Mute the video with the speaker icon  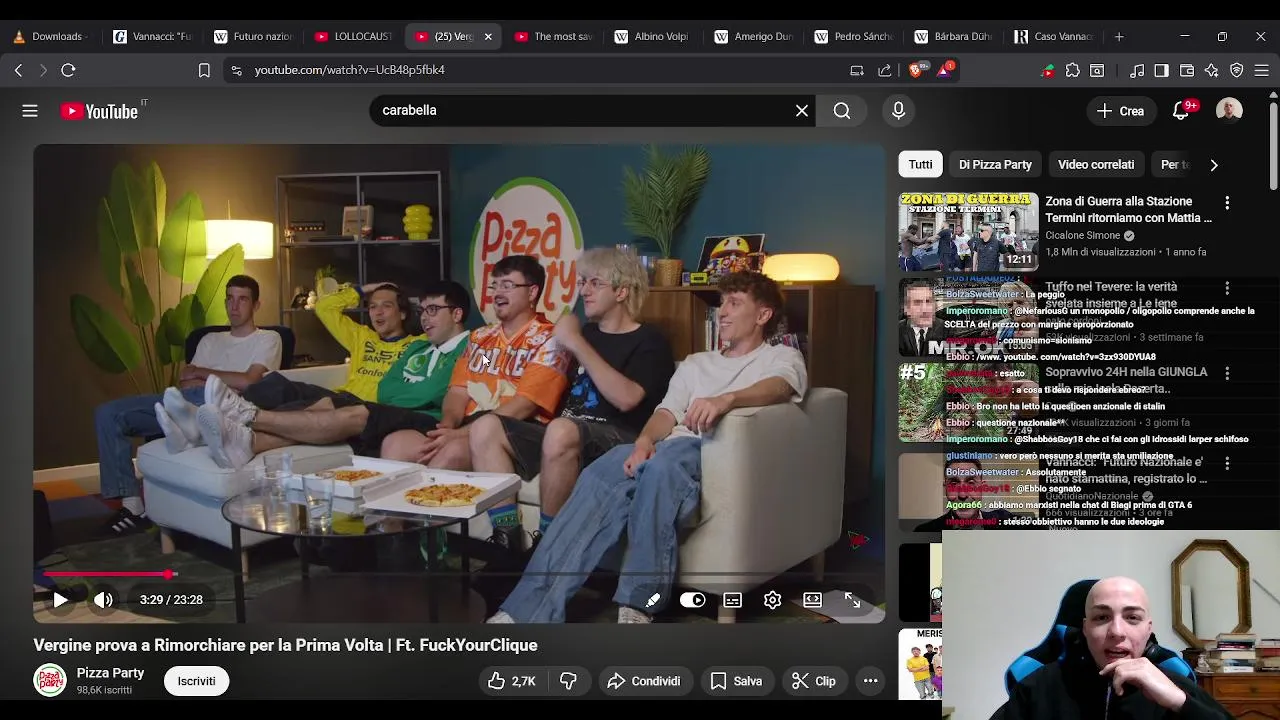(x=103, y=600)
